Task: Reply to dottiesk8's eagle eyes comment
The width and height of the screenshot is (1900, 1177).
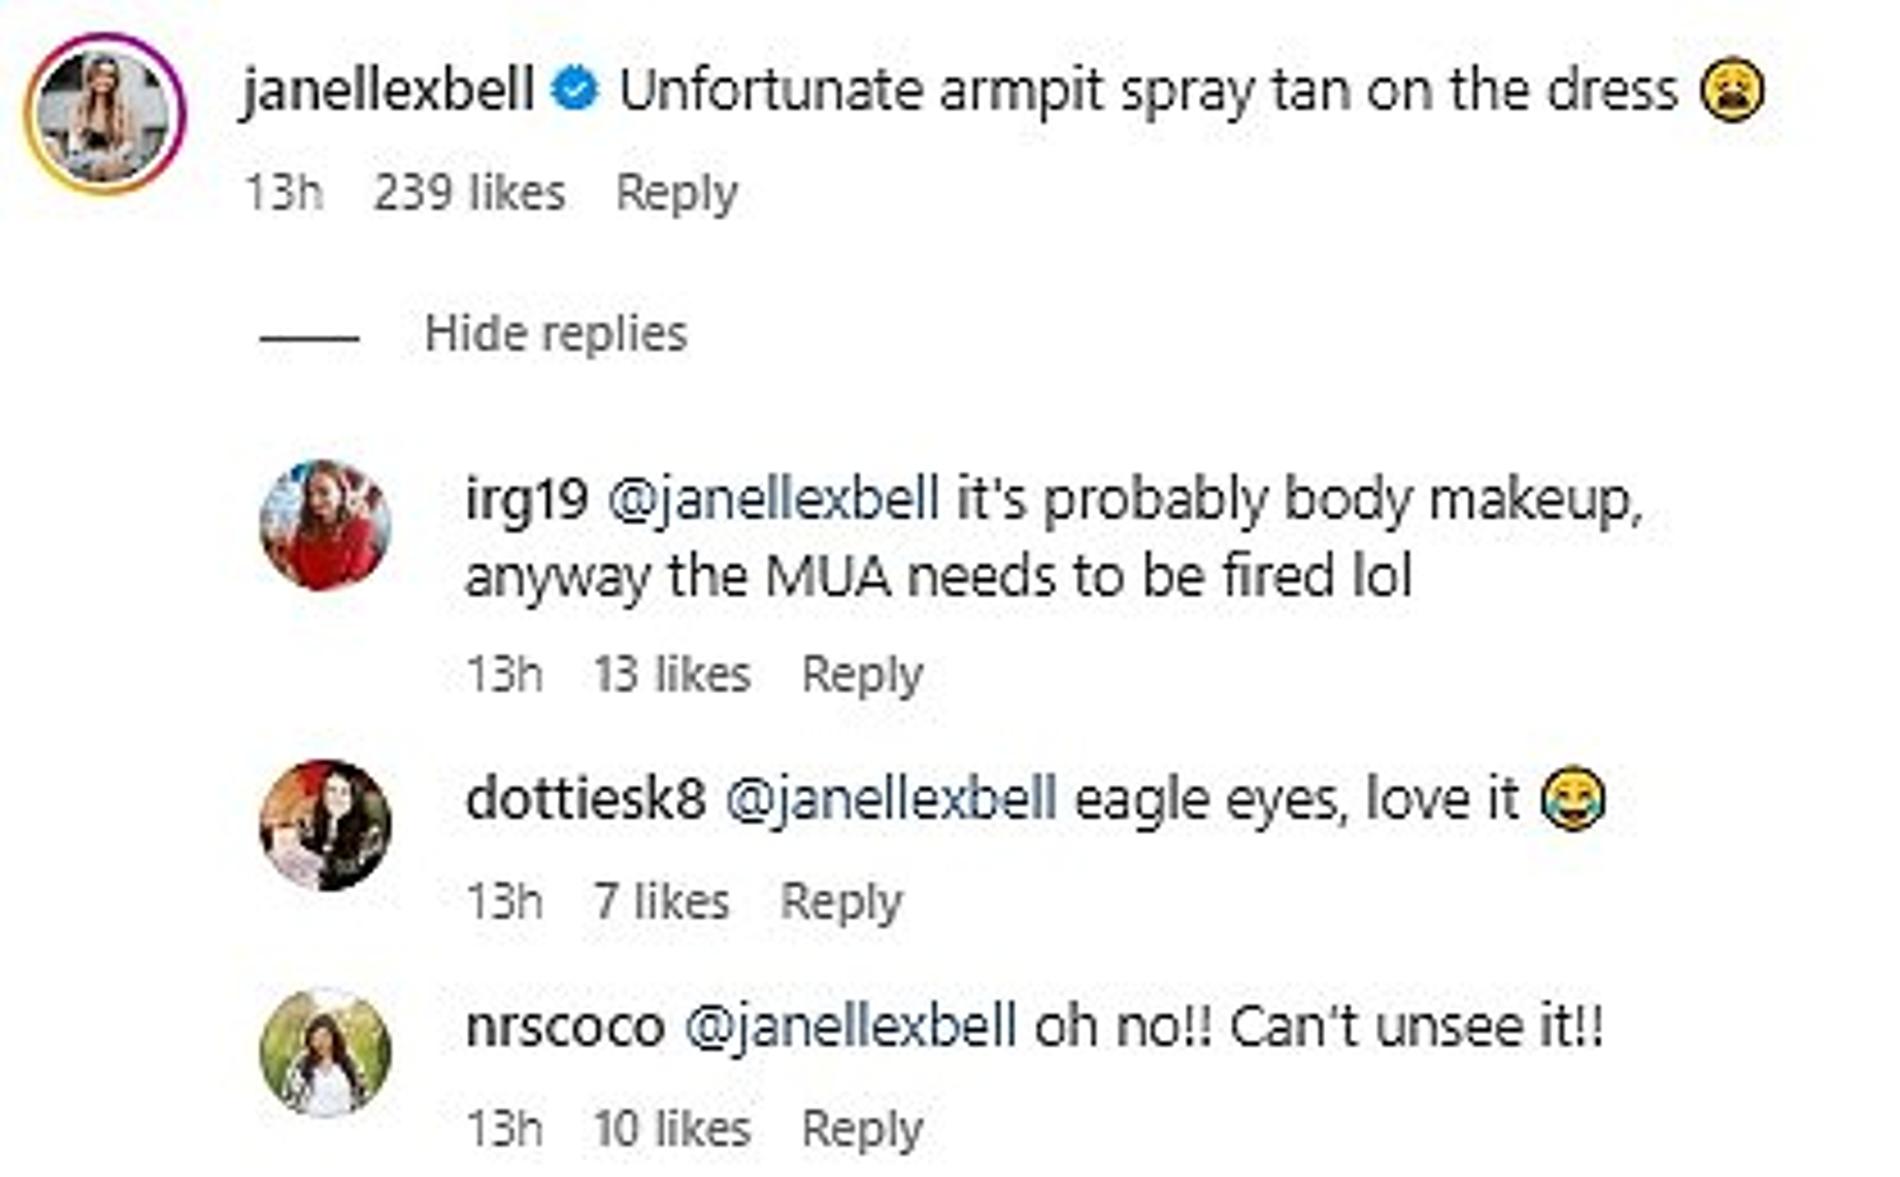Action: 840,901
